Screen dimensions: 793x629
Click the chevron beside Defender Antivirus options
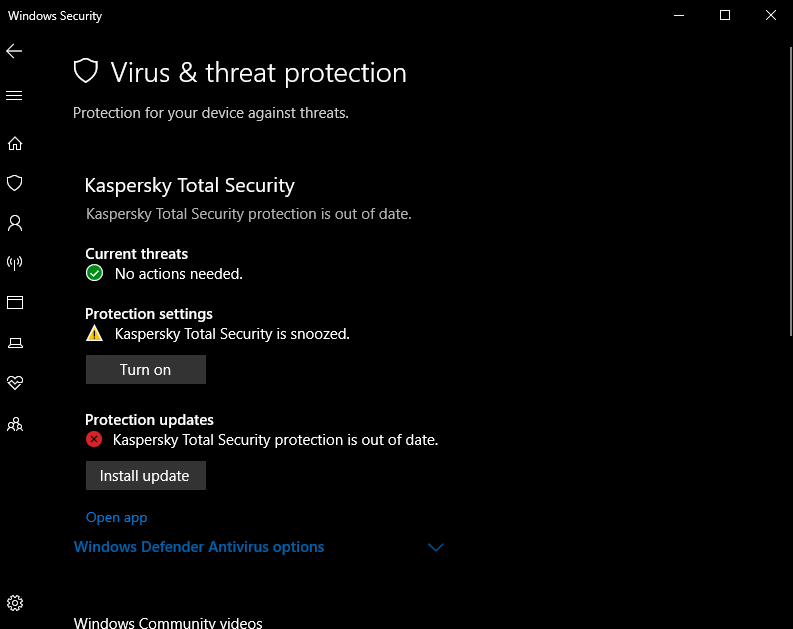[x=435, y=548]
